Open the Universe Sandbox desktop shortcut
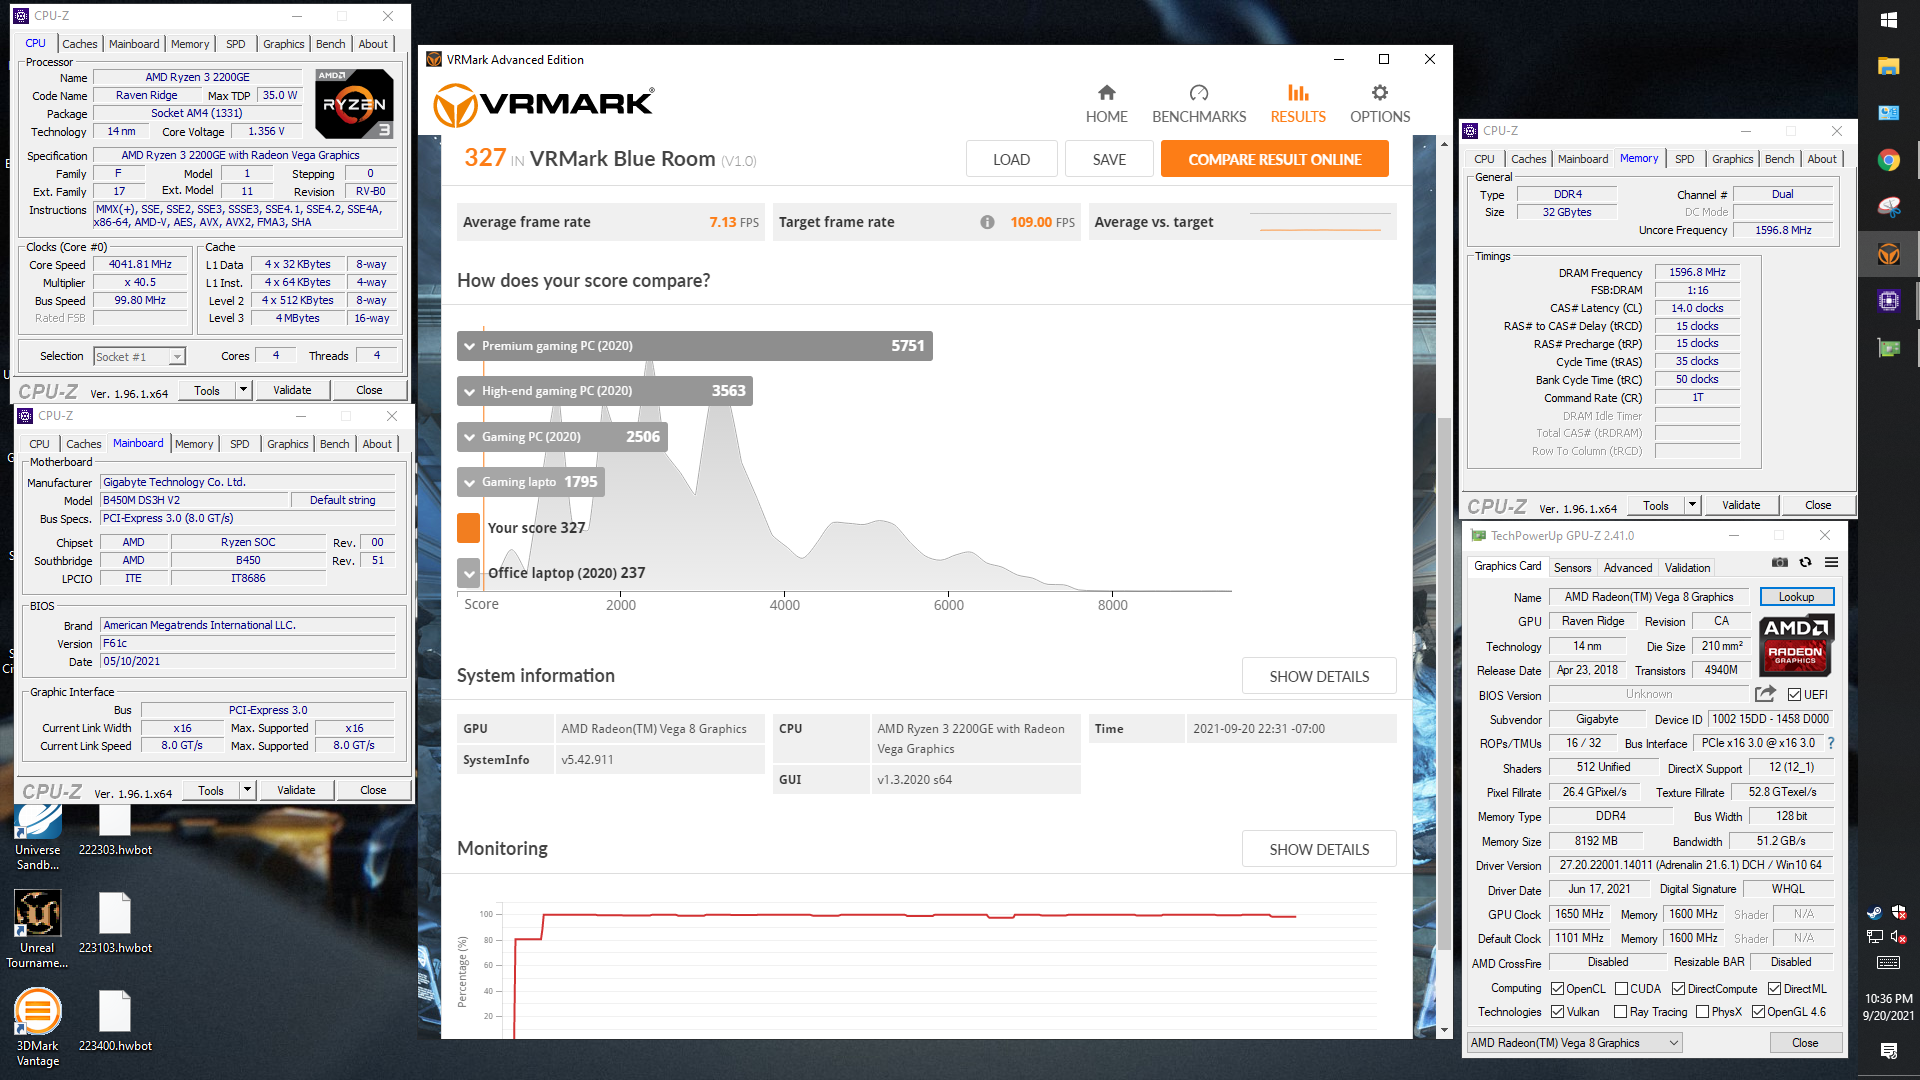1920x1080 pixels. [37, 838]
